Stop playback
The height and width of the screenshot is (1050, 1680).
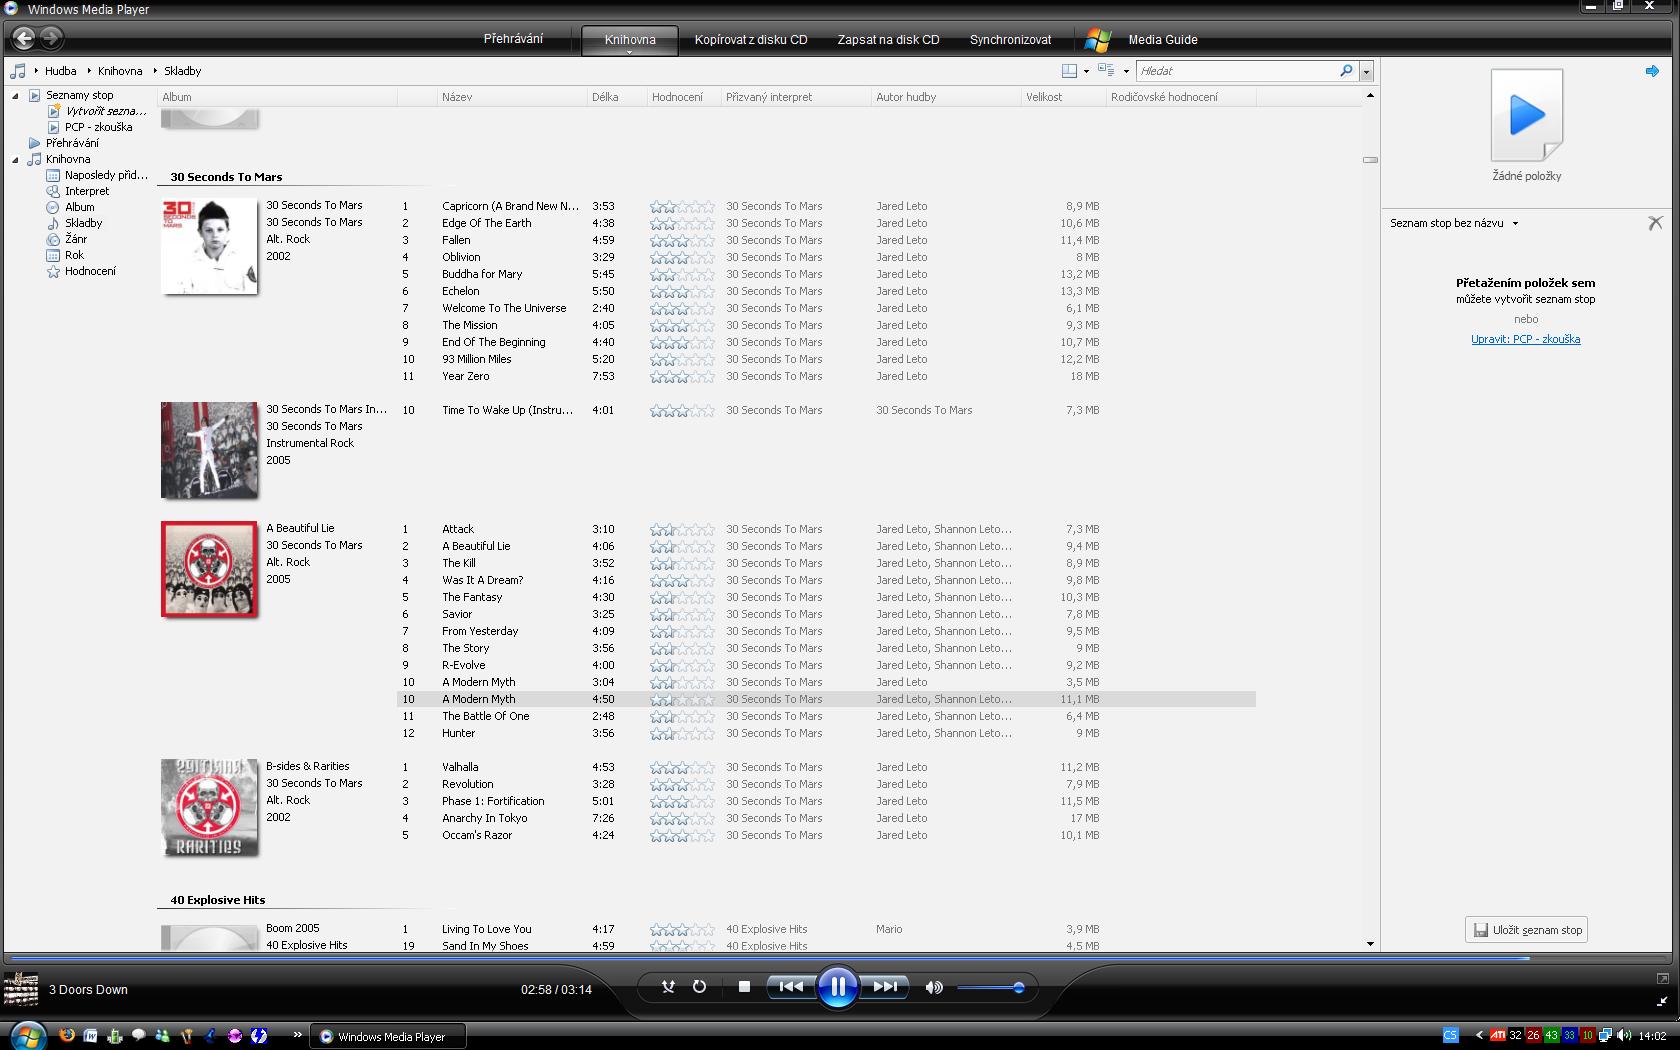(744, 987)
